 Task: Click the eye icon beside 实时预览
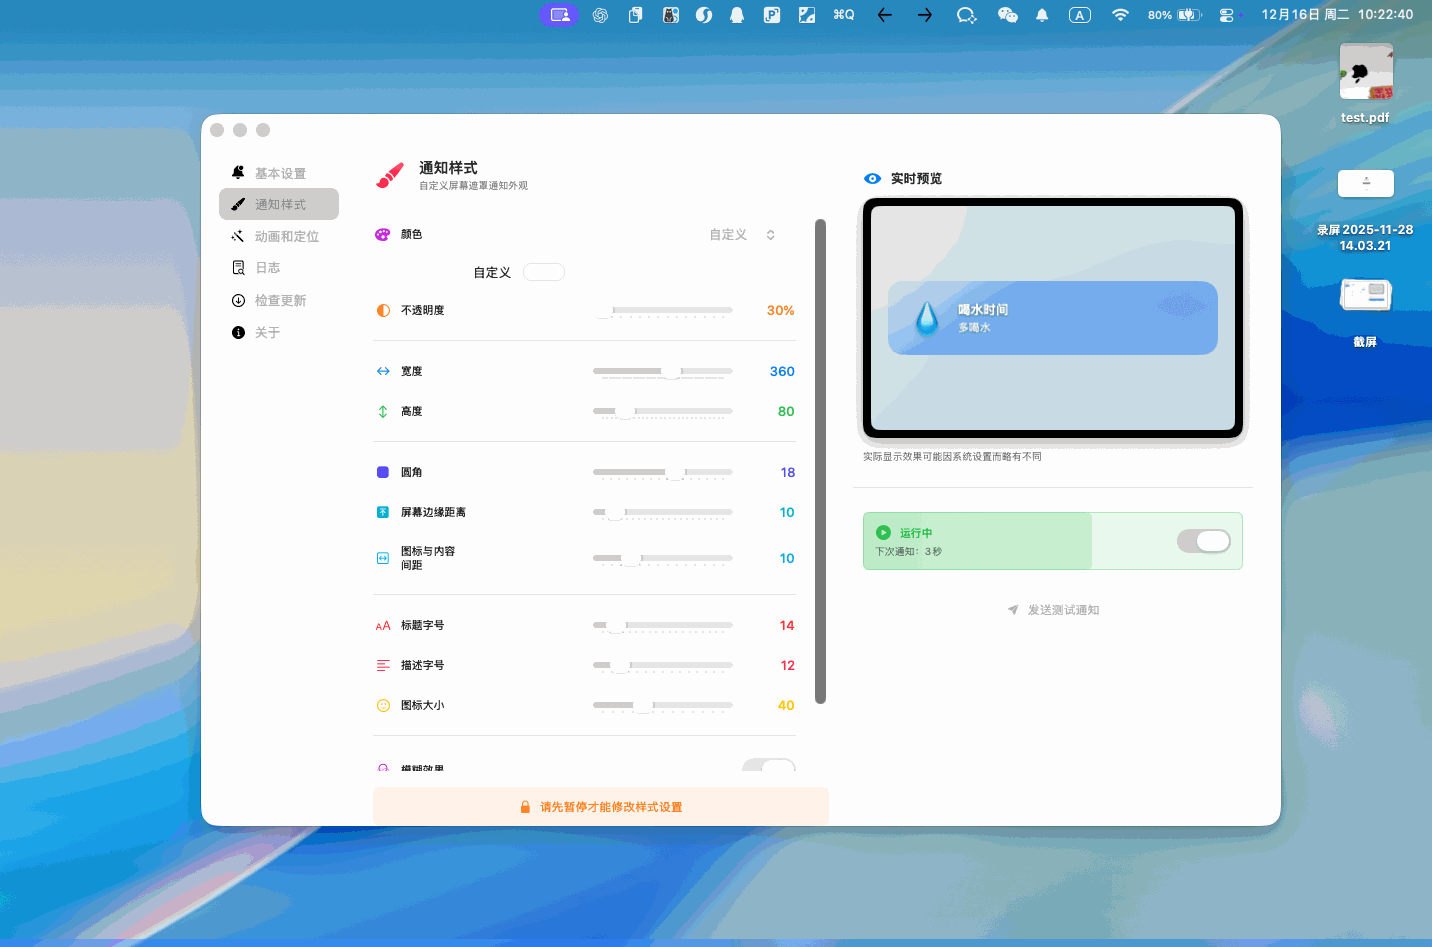click(873, 178)
